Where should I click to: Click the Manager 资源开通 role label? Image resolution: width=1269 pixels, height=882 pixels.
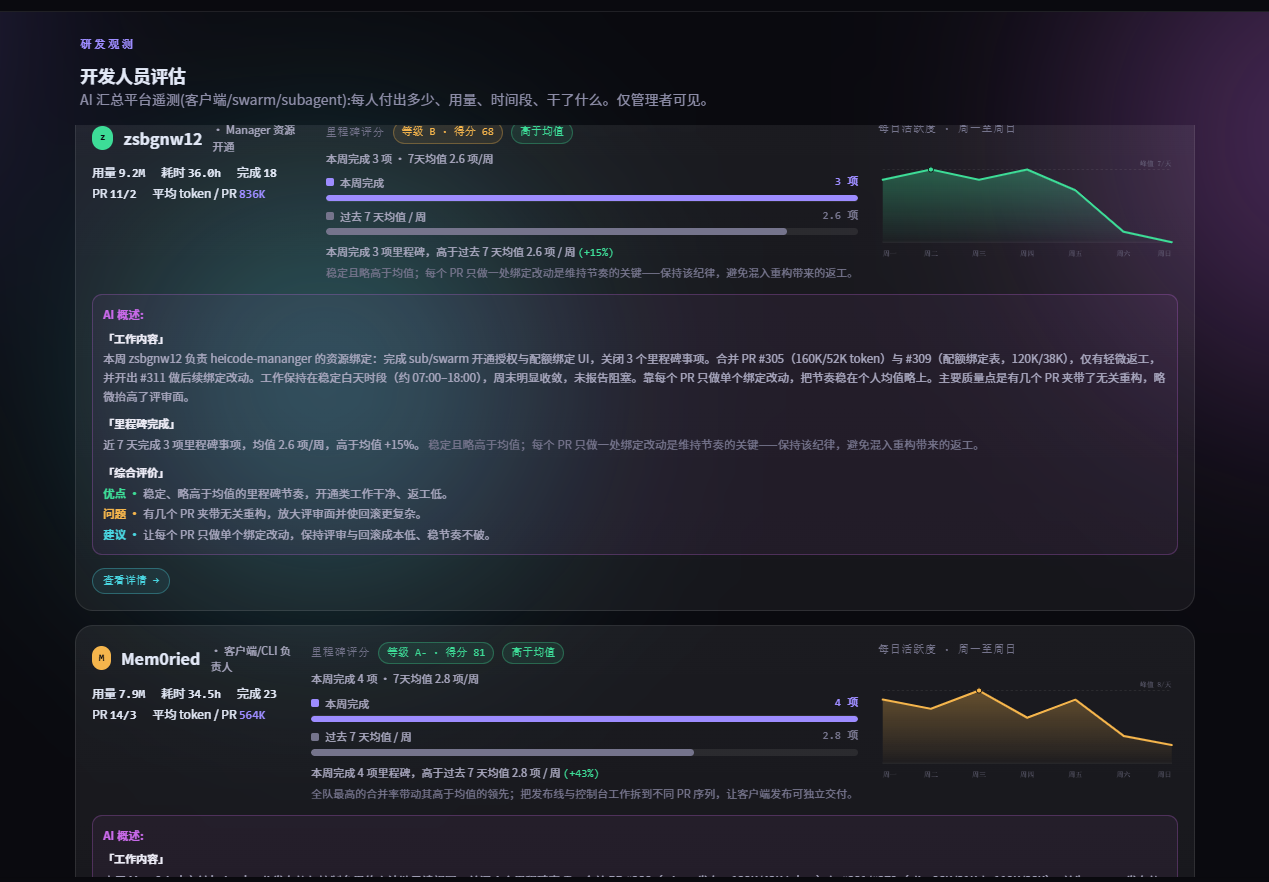click(x=254, y=138)
